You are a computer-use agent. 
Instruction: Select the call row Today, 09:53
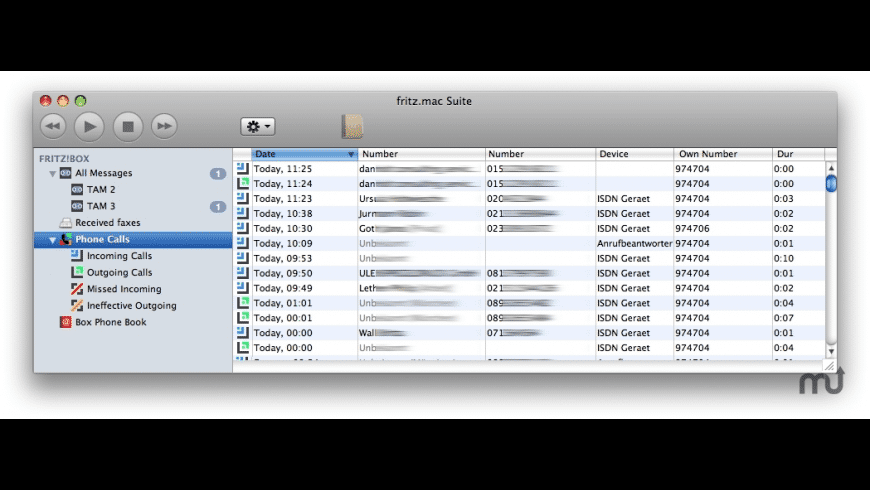coord(529,259)
